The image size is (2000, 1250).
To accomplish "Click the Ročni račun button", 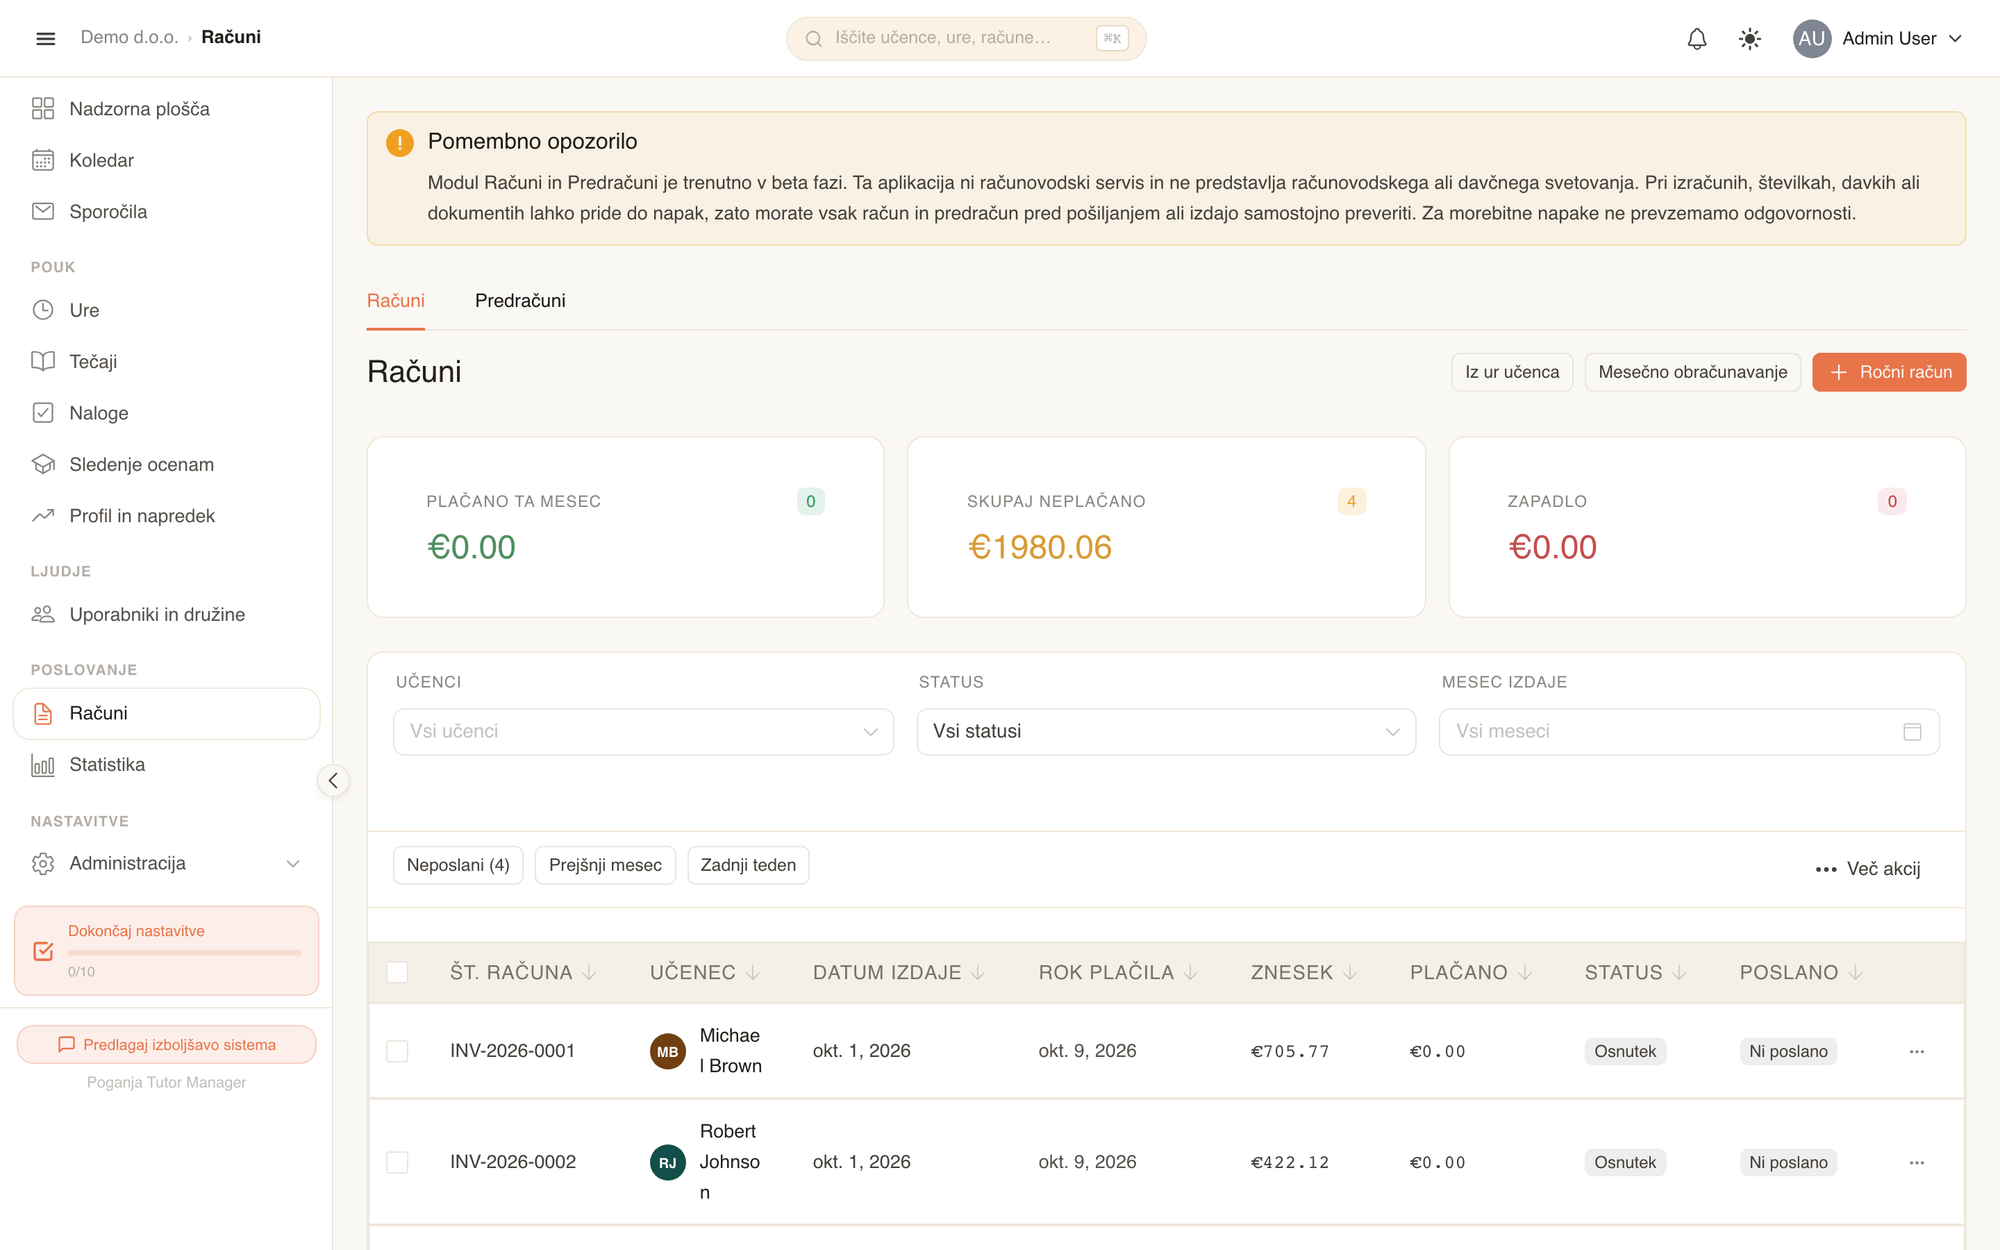I will pyautogui.click(x=1889, y=372).
